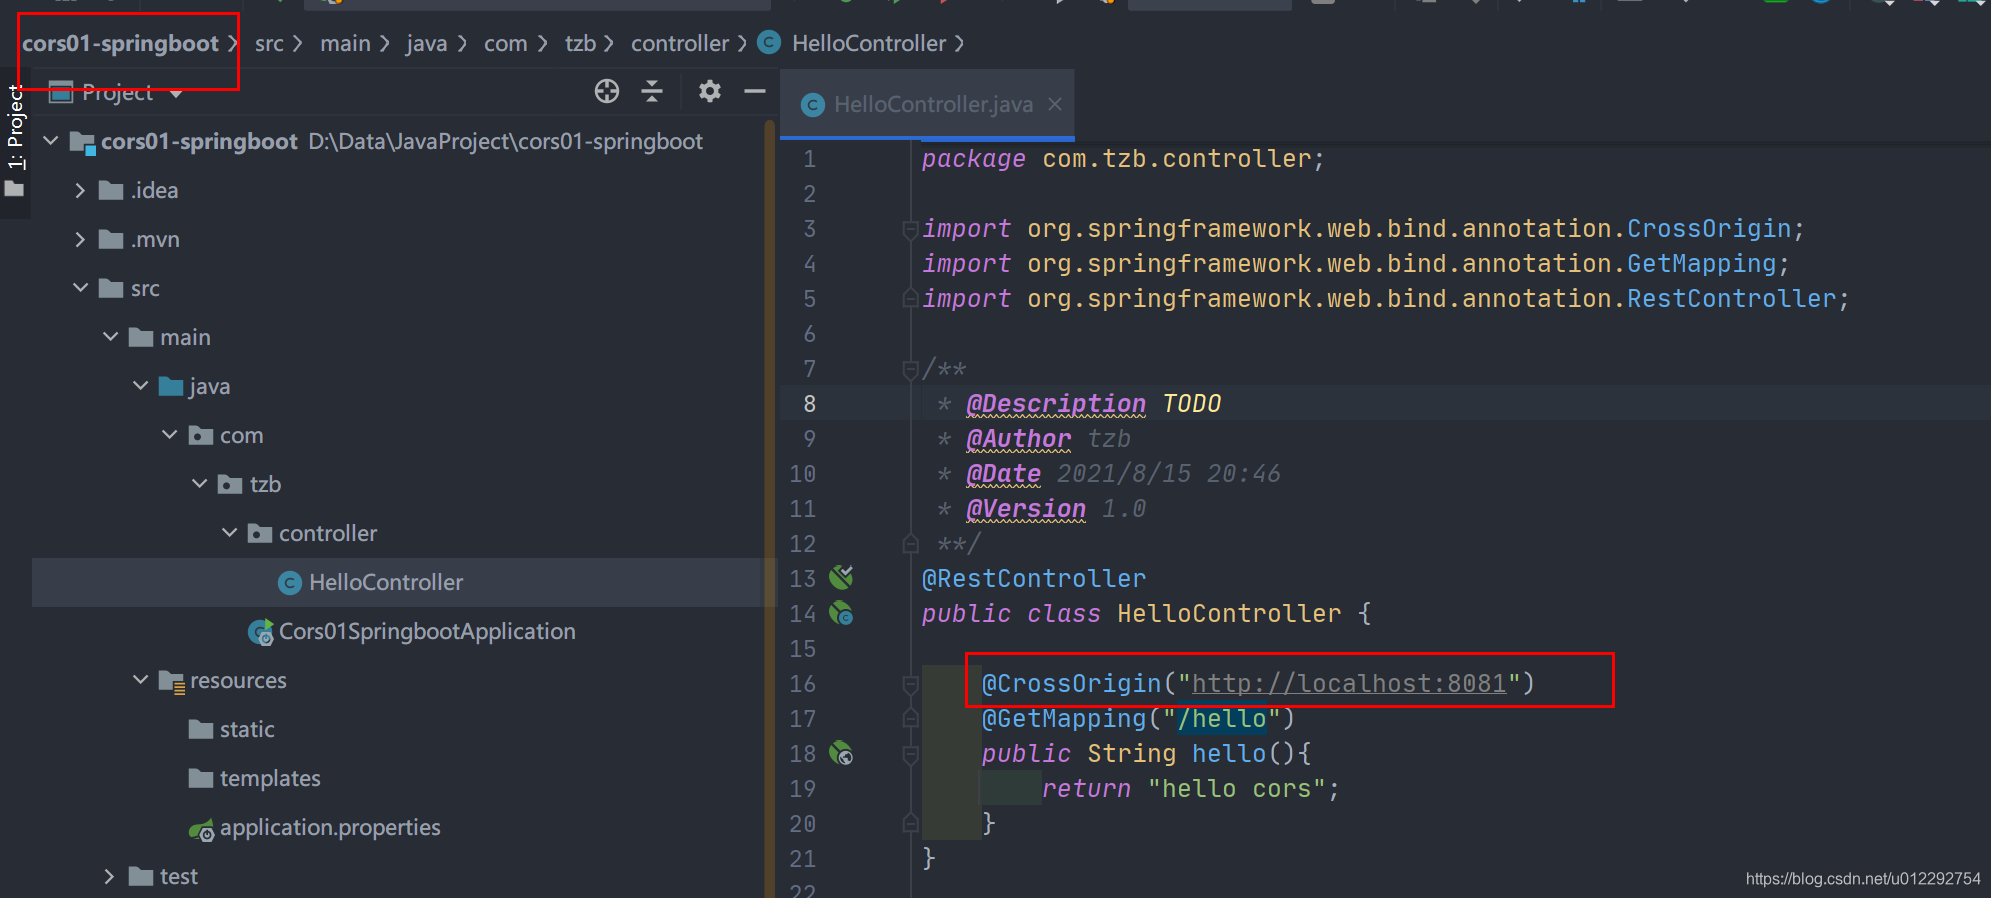This screenshot has height=898, width=1991.
Task: Click GetMapping in import line 4
Action: coord(1701,263)
